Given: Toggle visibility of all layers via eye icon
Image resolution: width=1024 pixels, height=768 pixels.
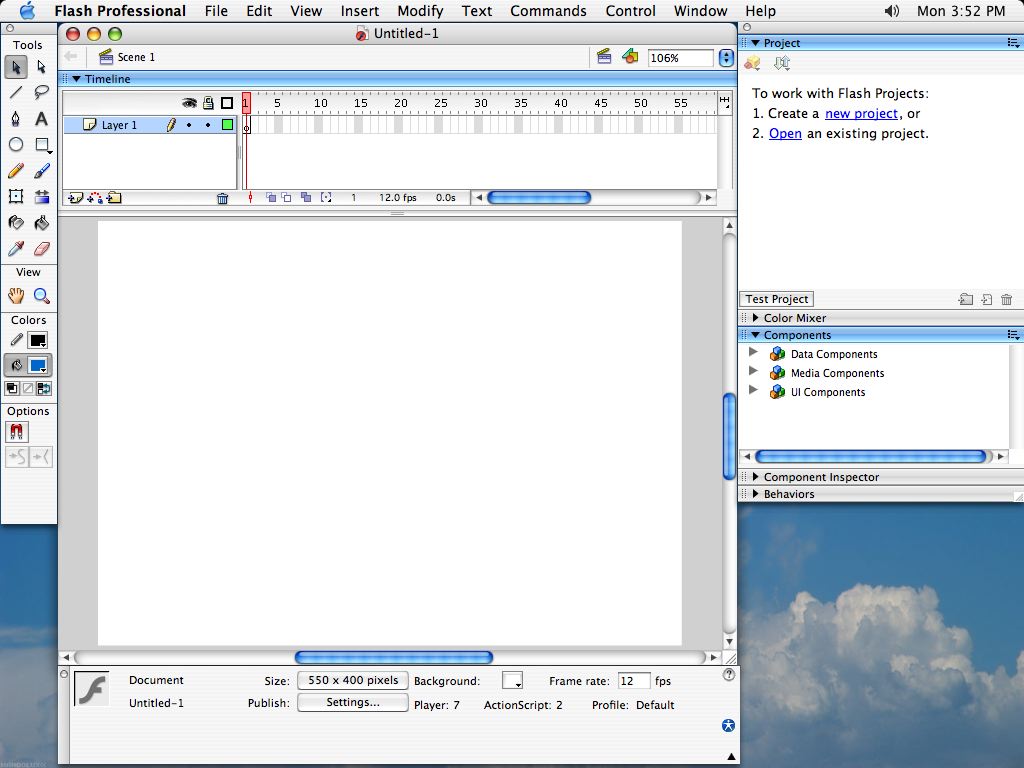Looking at the screenshot, I should (189, 103).
